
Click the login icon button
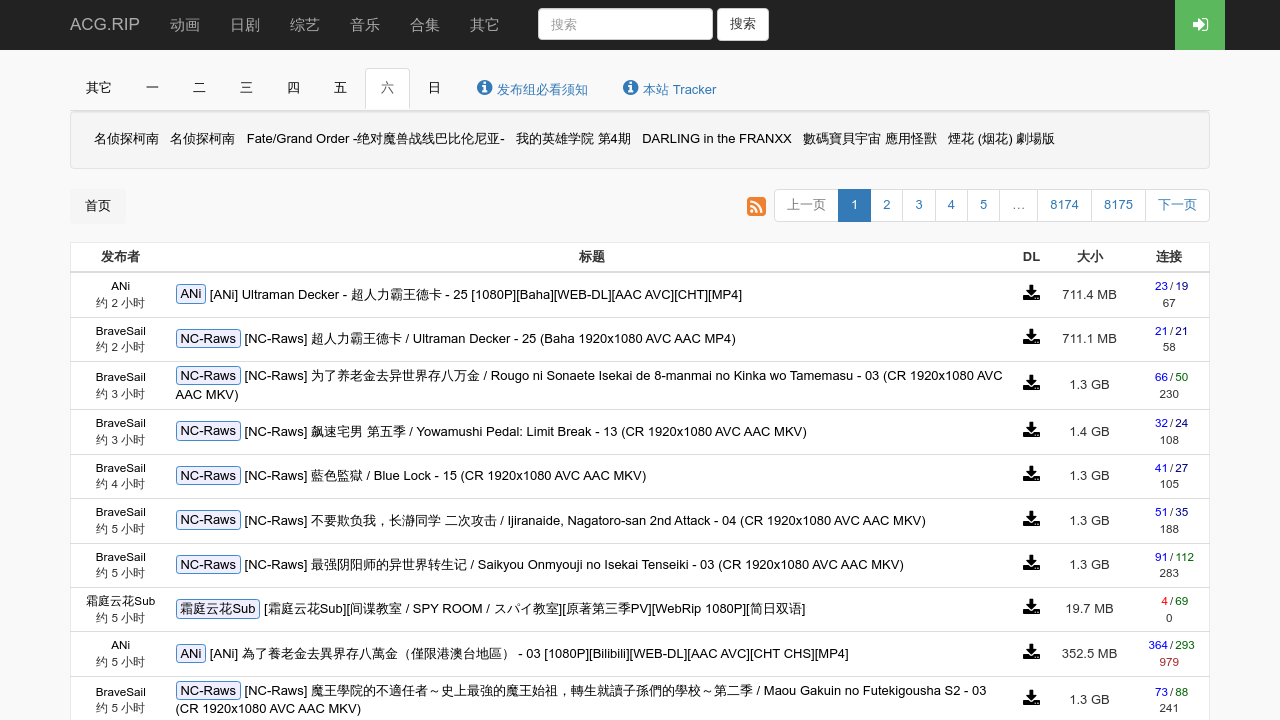(1200, 25)
